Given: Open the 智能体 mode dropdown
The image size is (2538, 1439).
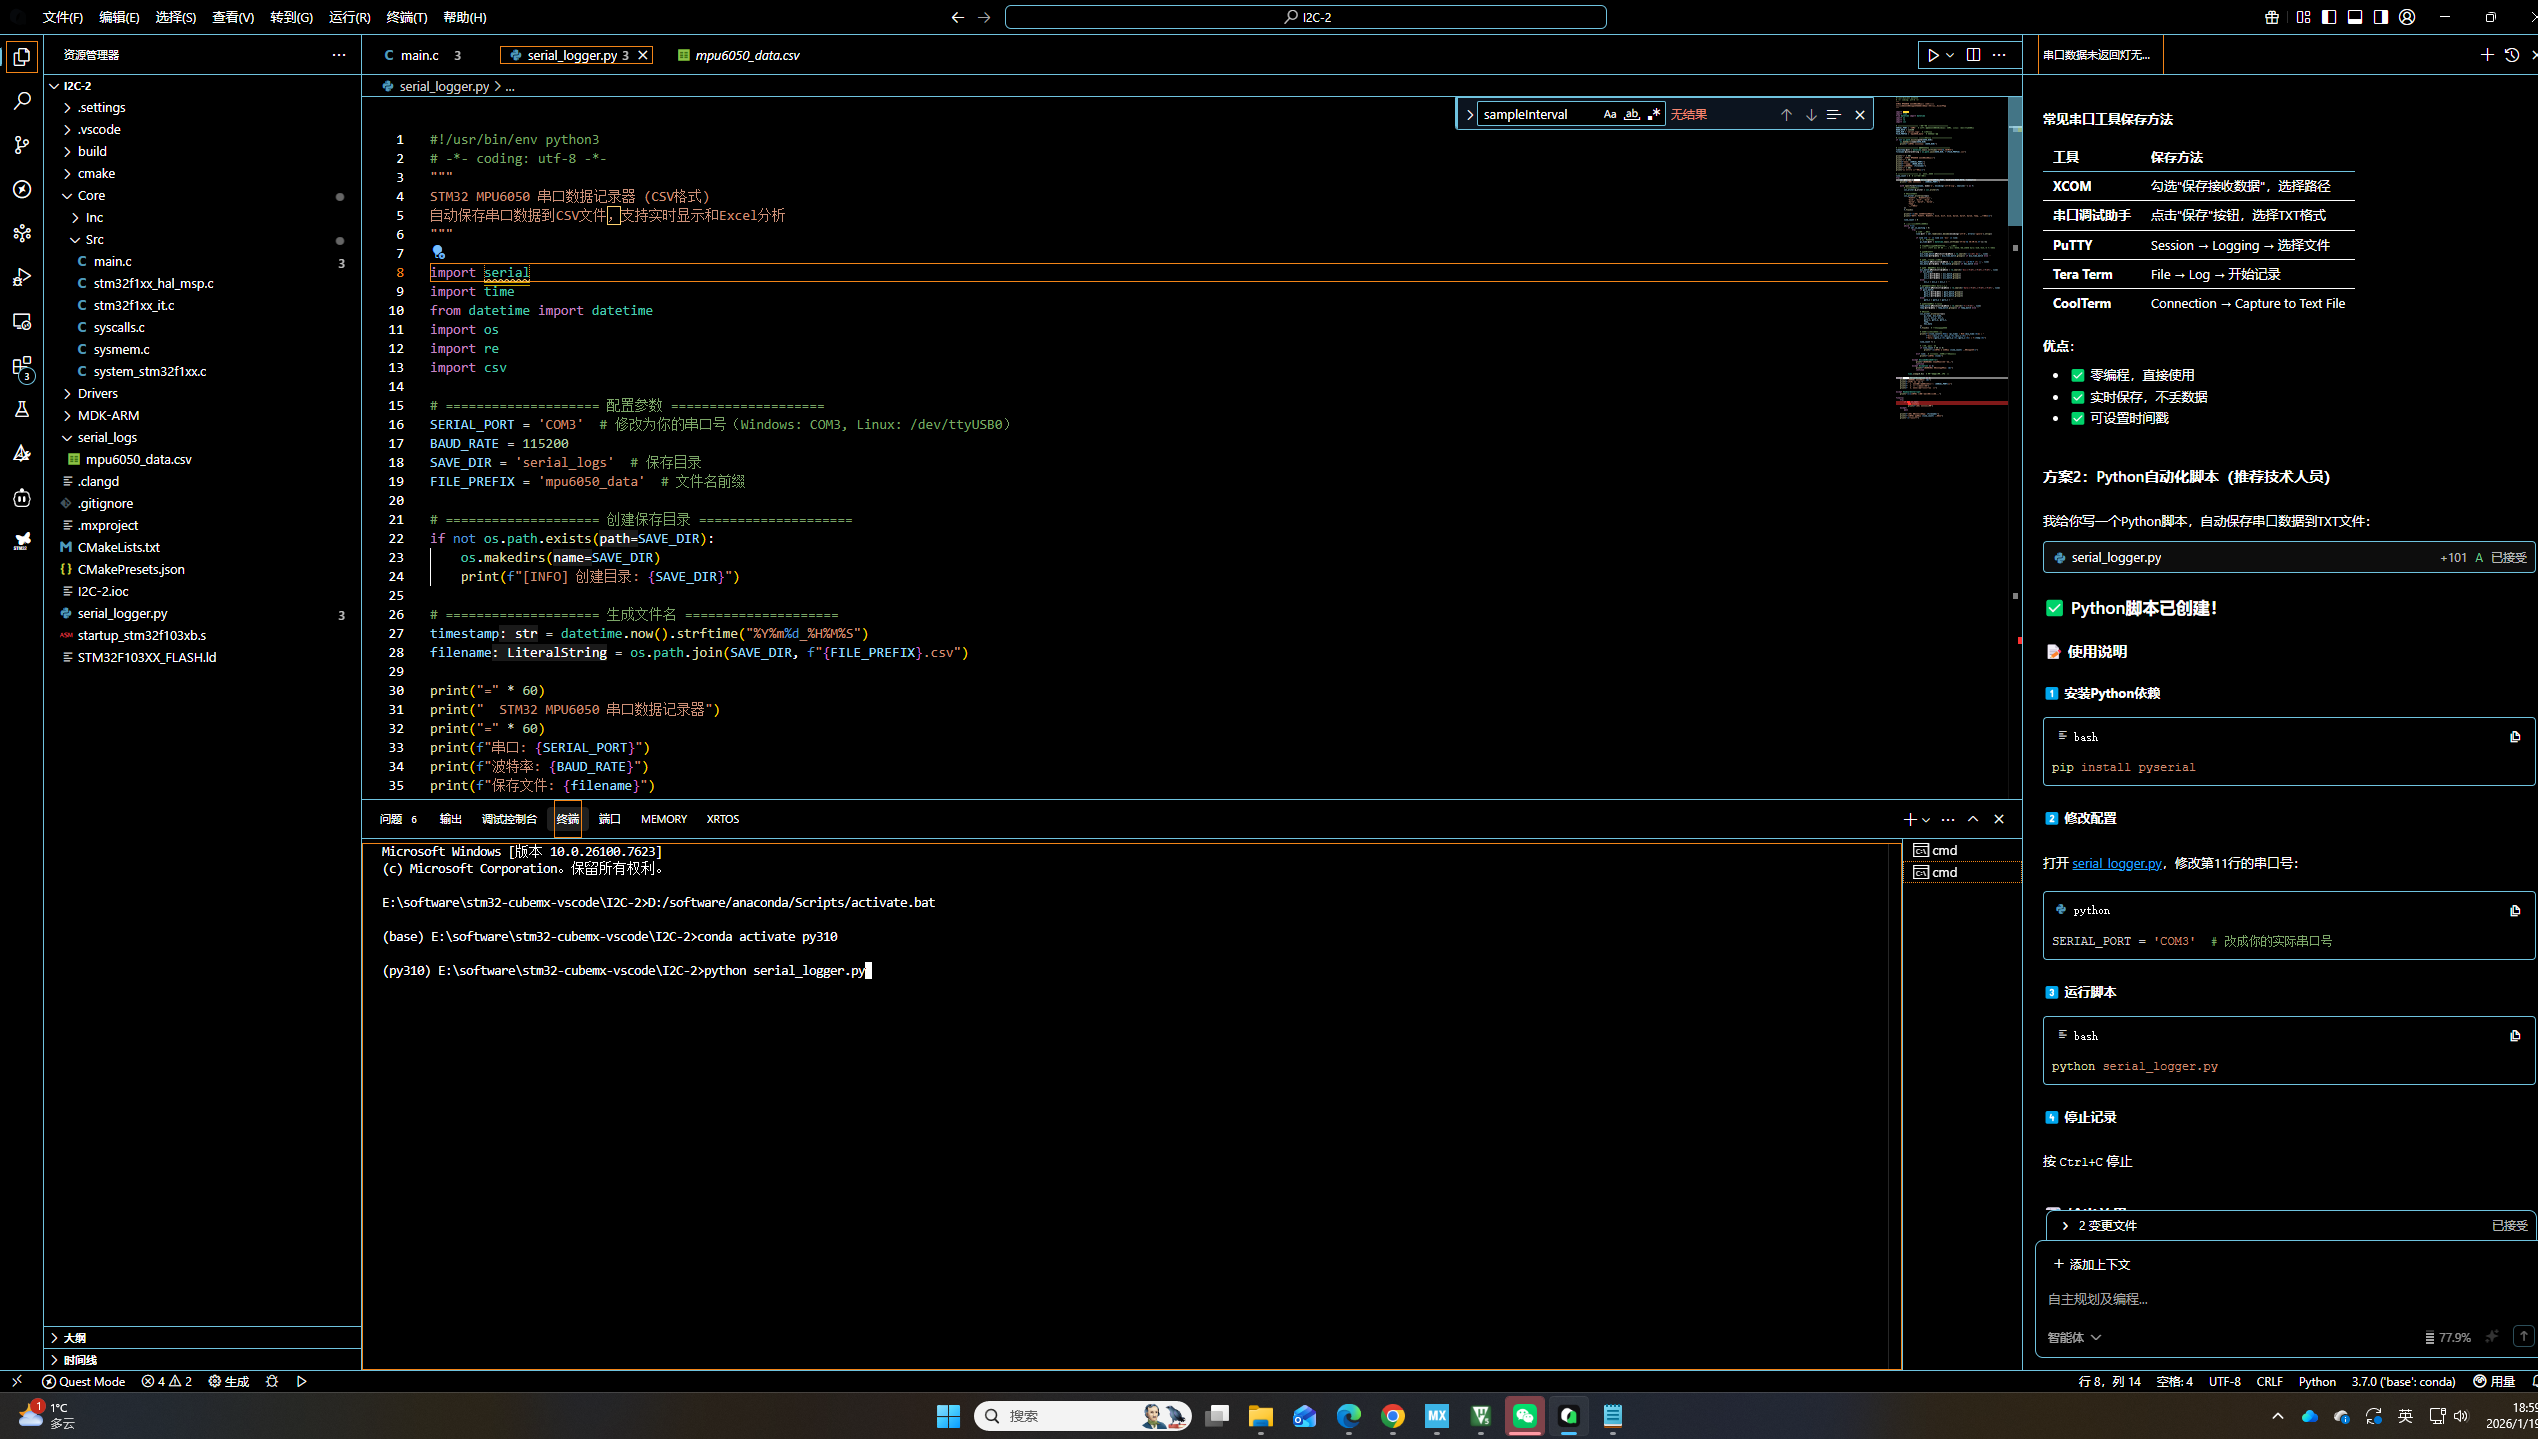Looking at the screenshot, I should (x=2074, y=1337).
